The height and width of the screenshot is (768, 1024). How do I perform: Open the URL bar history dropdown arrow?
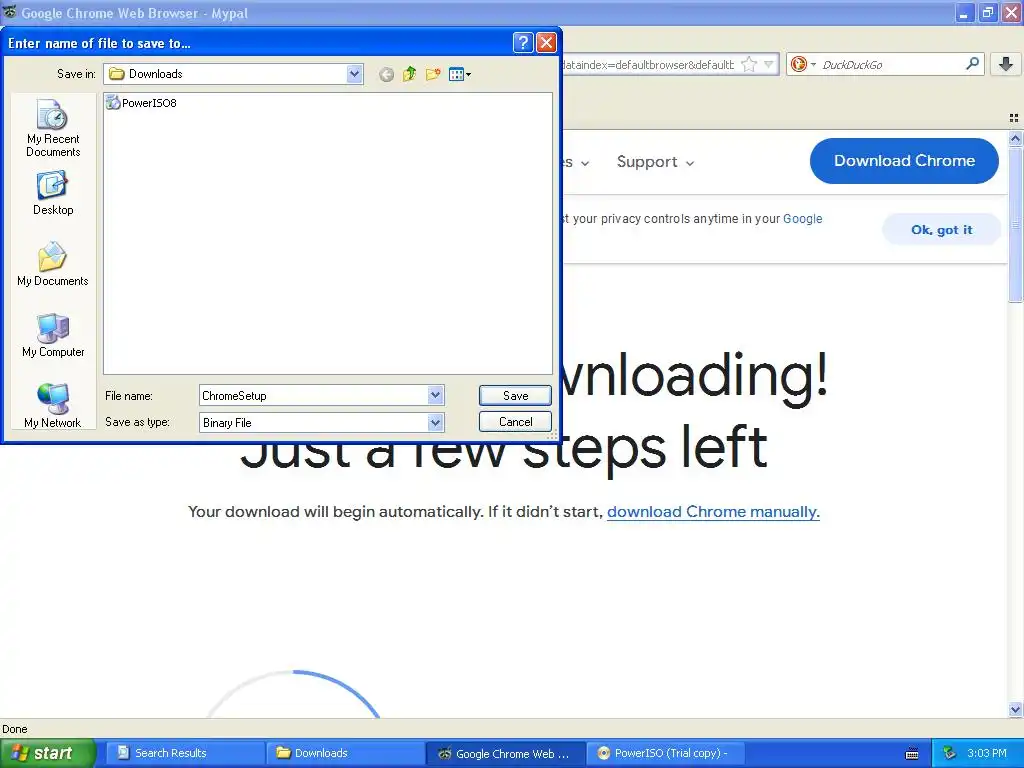coord(769,65)
